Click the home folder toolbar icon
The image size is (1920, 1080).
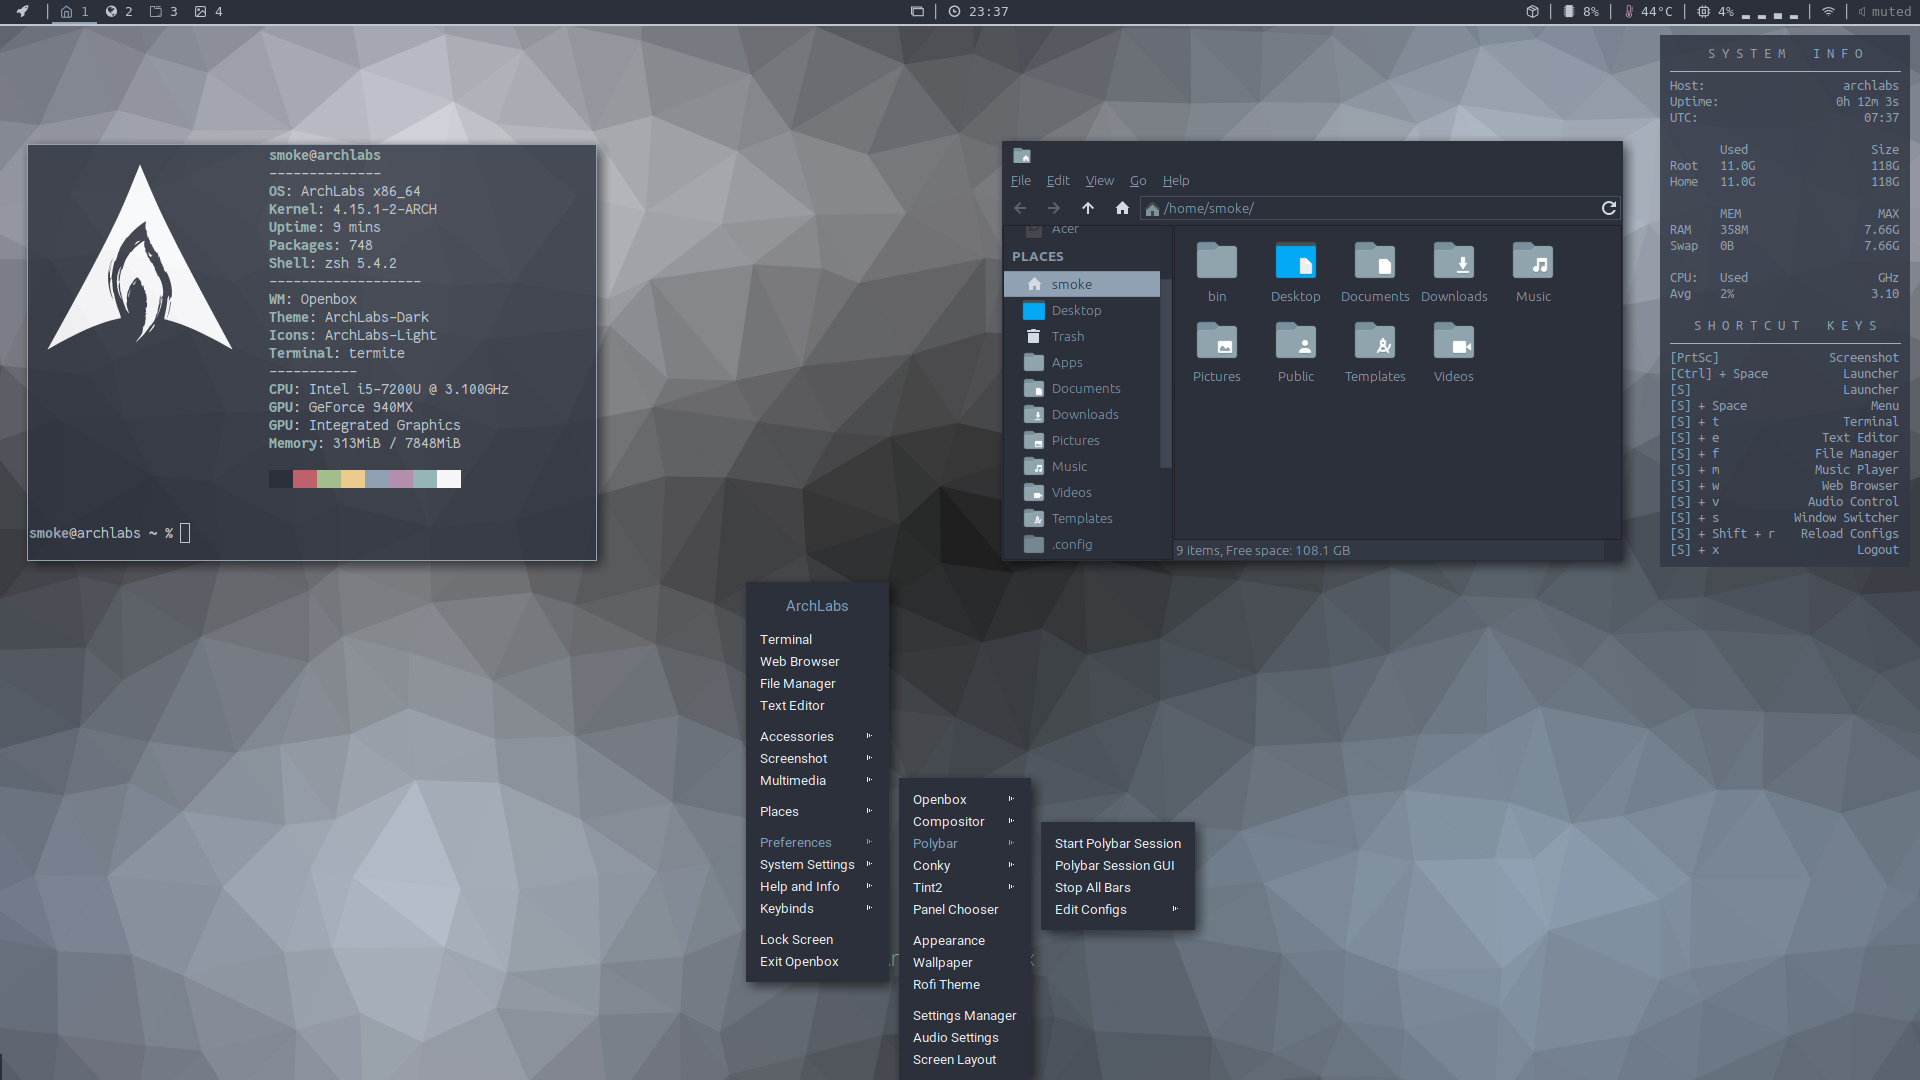click(1122, 208)
